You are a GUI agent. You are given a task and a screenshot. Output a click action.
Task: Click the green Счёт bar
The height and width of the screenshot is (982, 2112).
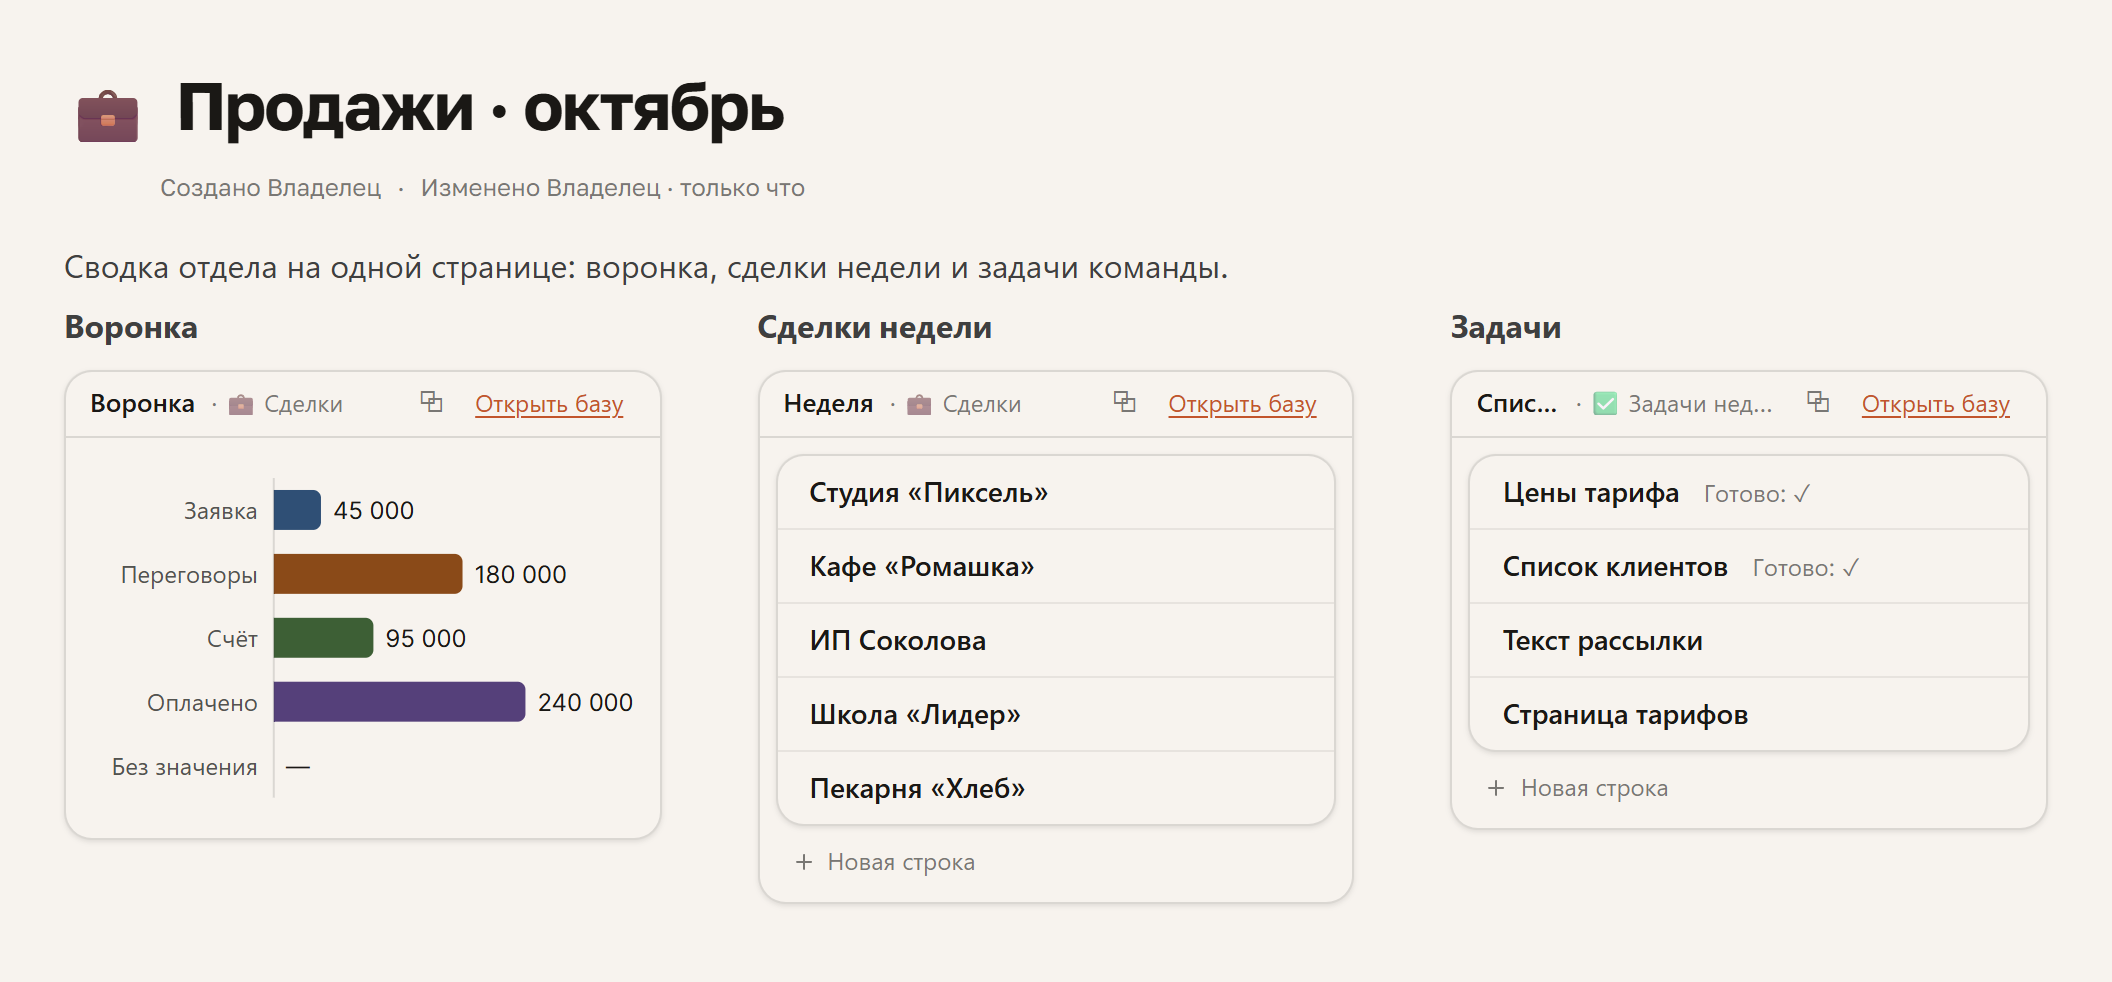coord(323,638)
